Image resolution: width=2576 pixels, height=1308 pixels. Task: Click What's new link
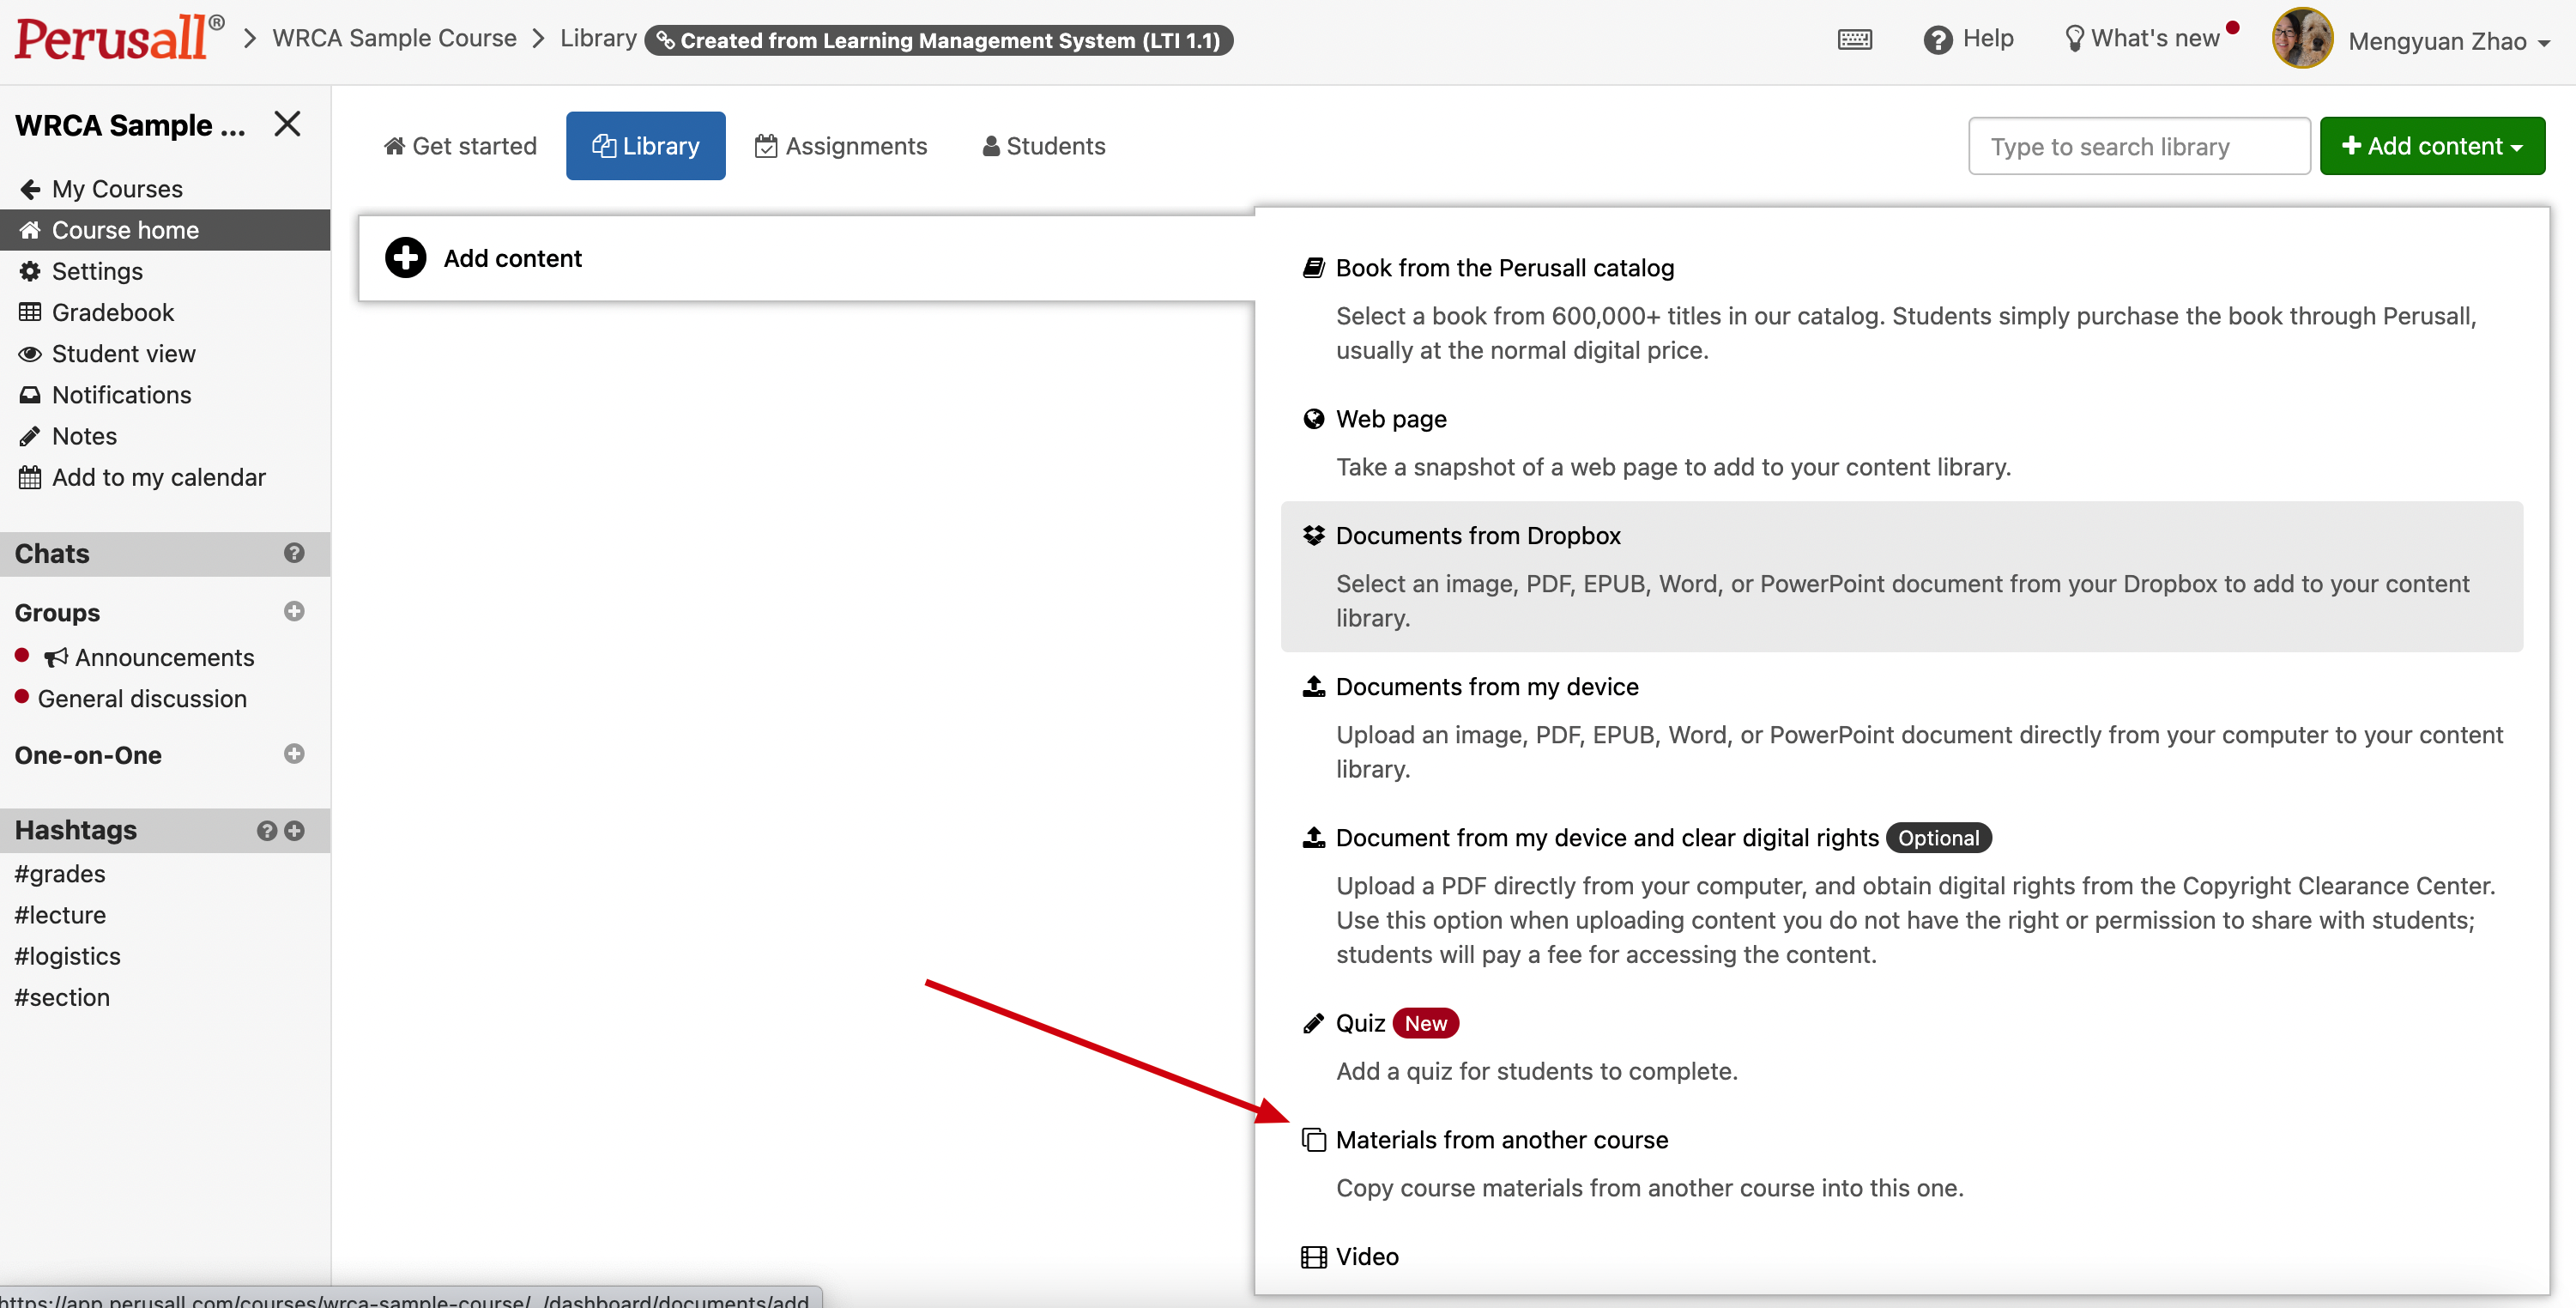click(2155, 38)
